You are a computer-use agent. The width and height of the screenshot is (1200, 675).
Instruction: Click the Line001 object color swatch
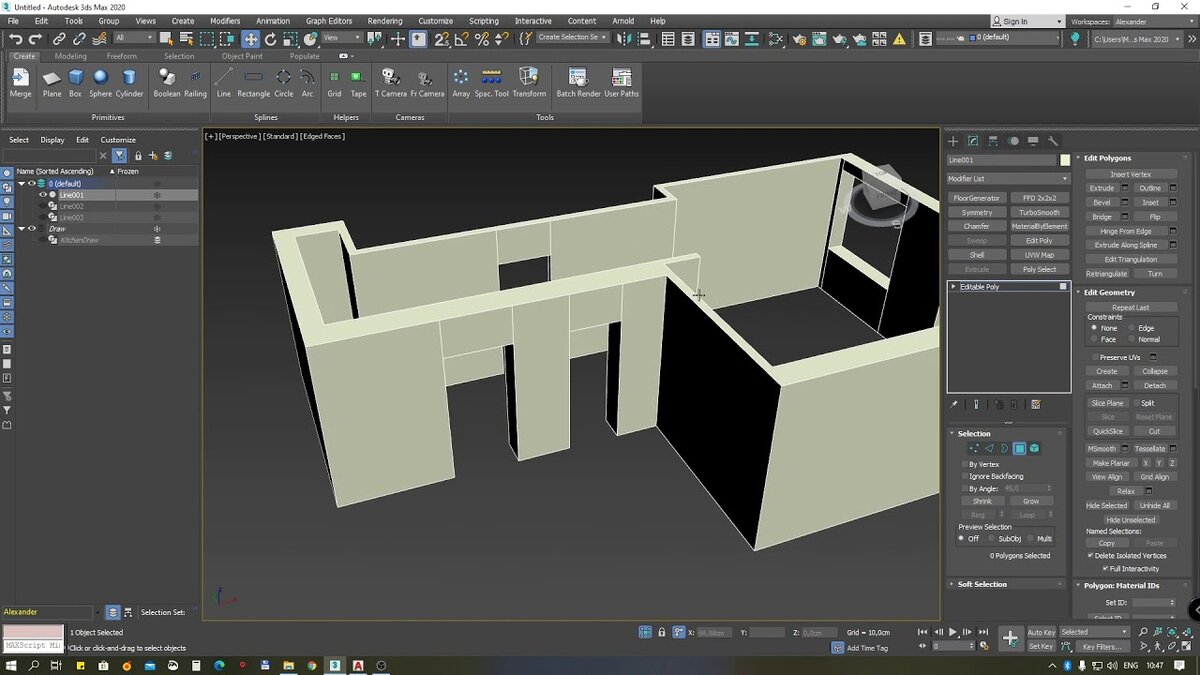point(1065,160)
